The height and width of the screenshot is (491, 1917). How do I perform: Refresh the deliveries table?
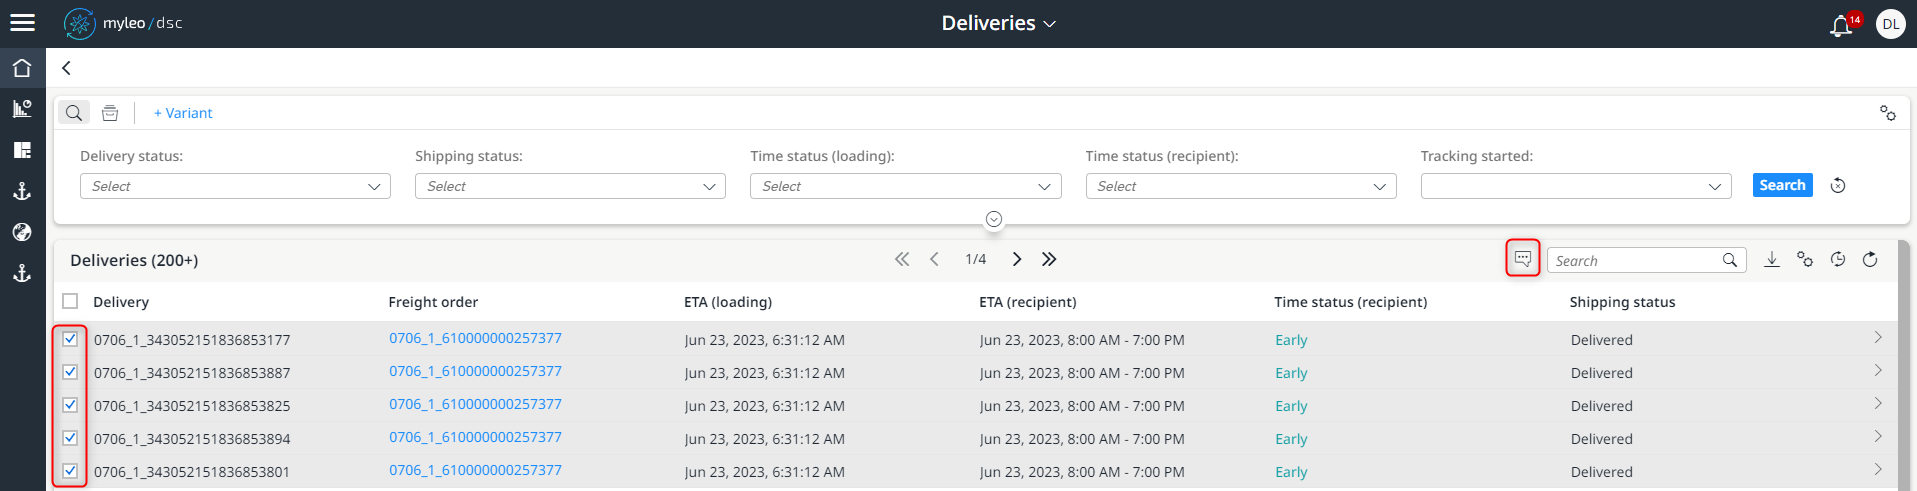coord(1870,259)
